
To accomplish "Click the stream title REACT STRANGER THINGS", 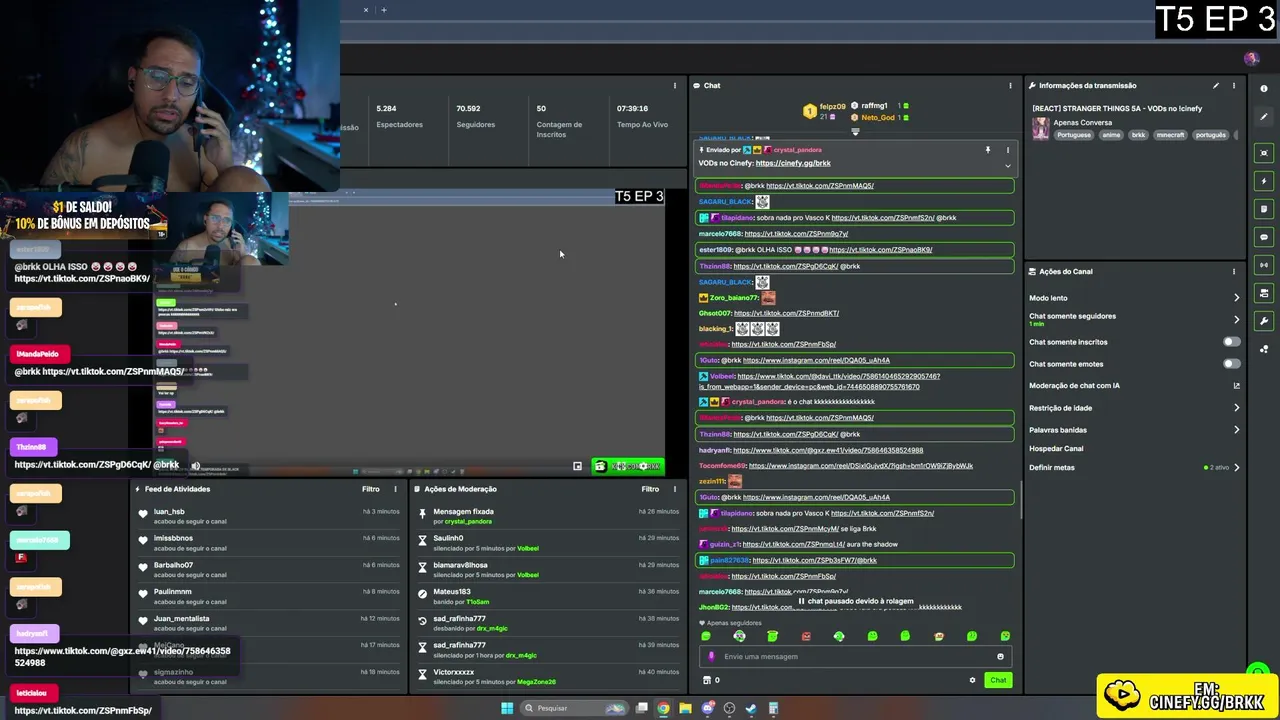I will 1117,108.
